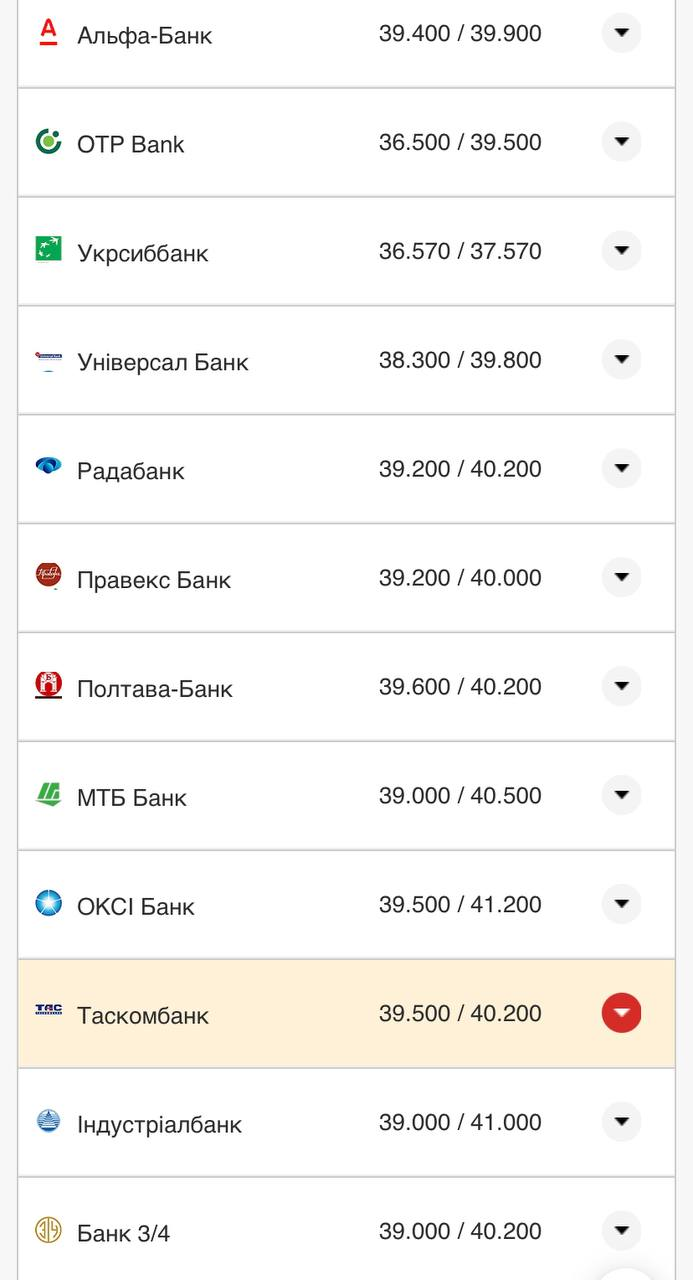This screenshot has height=1280, width=693.
Task: Click the OTP Bank green logo
Action: click(x=48, y=142)
